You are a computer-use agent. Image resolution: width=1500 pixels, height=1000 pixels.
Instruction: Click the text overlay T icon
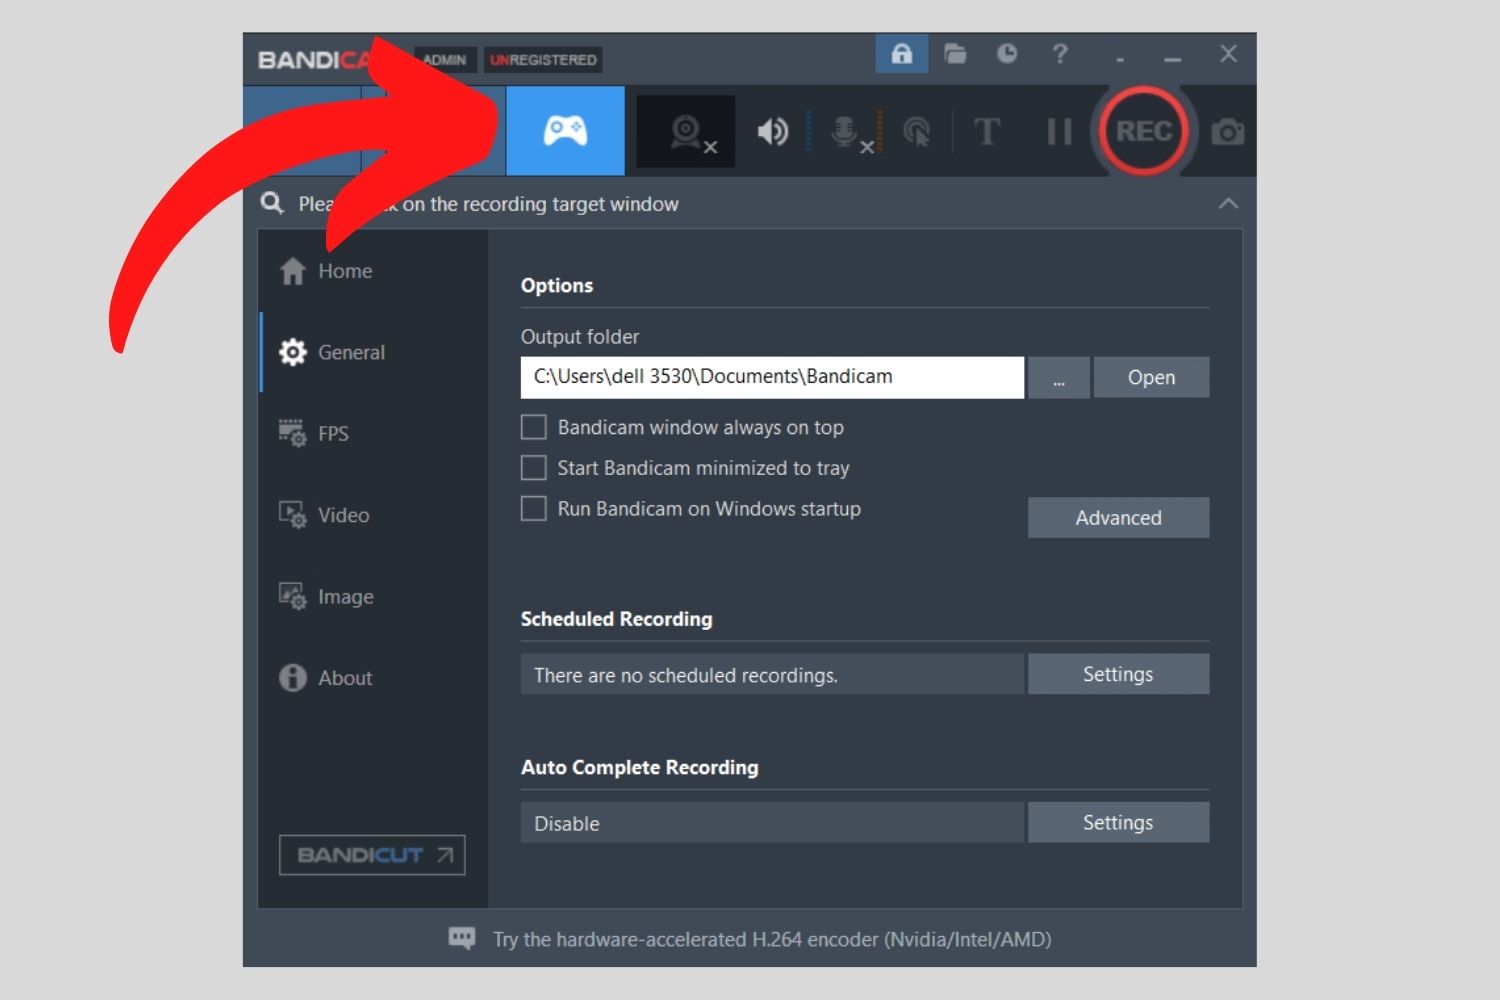coord(987,131)
